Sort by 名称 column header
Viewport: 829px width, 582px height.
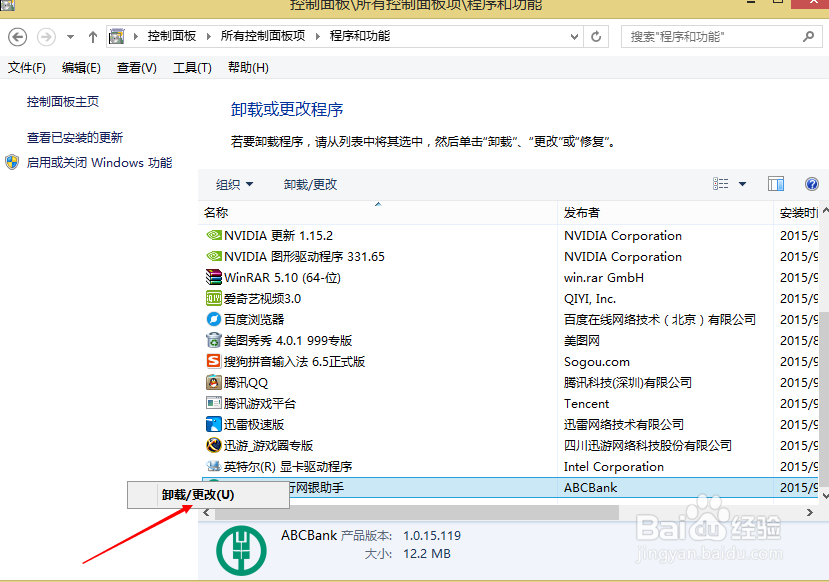(377, 213)
